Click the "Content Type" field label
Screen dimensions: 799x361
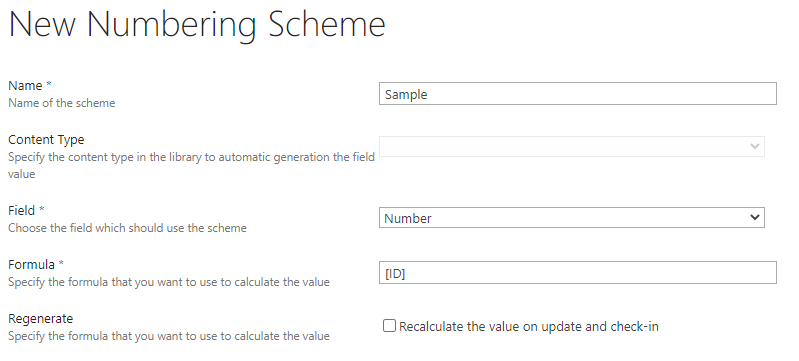coord(46,139)
